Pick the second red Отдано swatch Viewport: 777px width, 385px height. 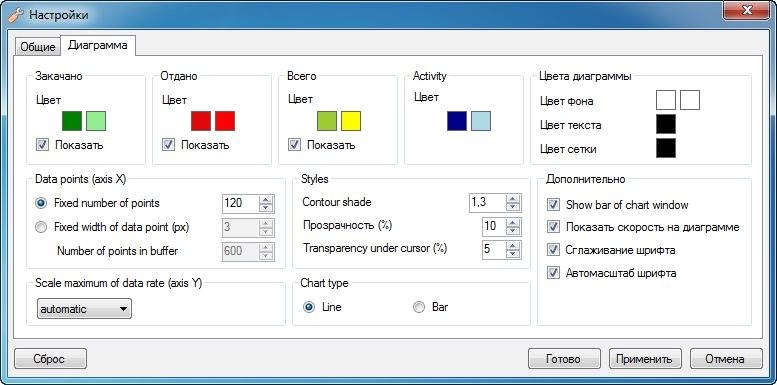click(x=225, y=121)
